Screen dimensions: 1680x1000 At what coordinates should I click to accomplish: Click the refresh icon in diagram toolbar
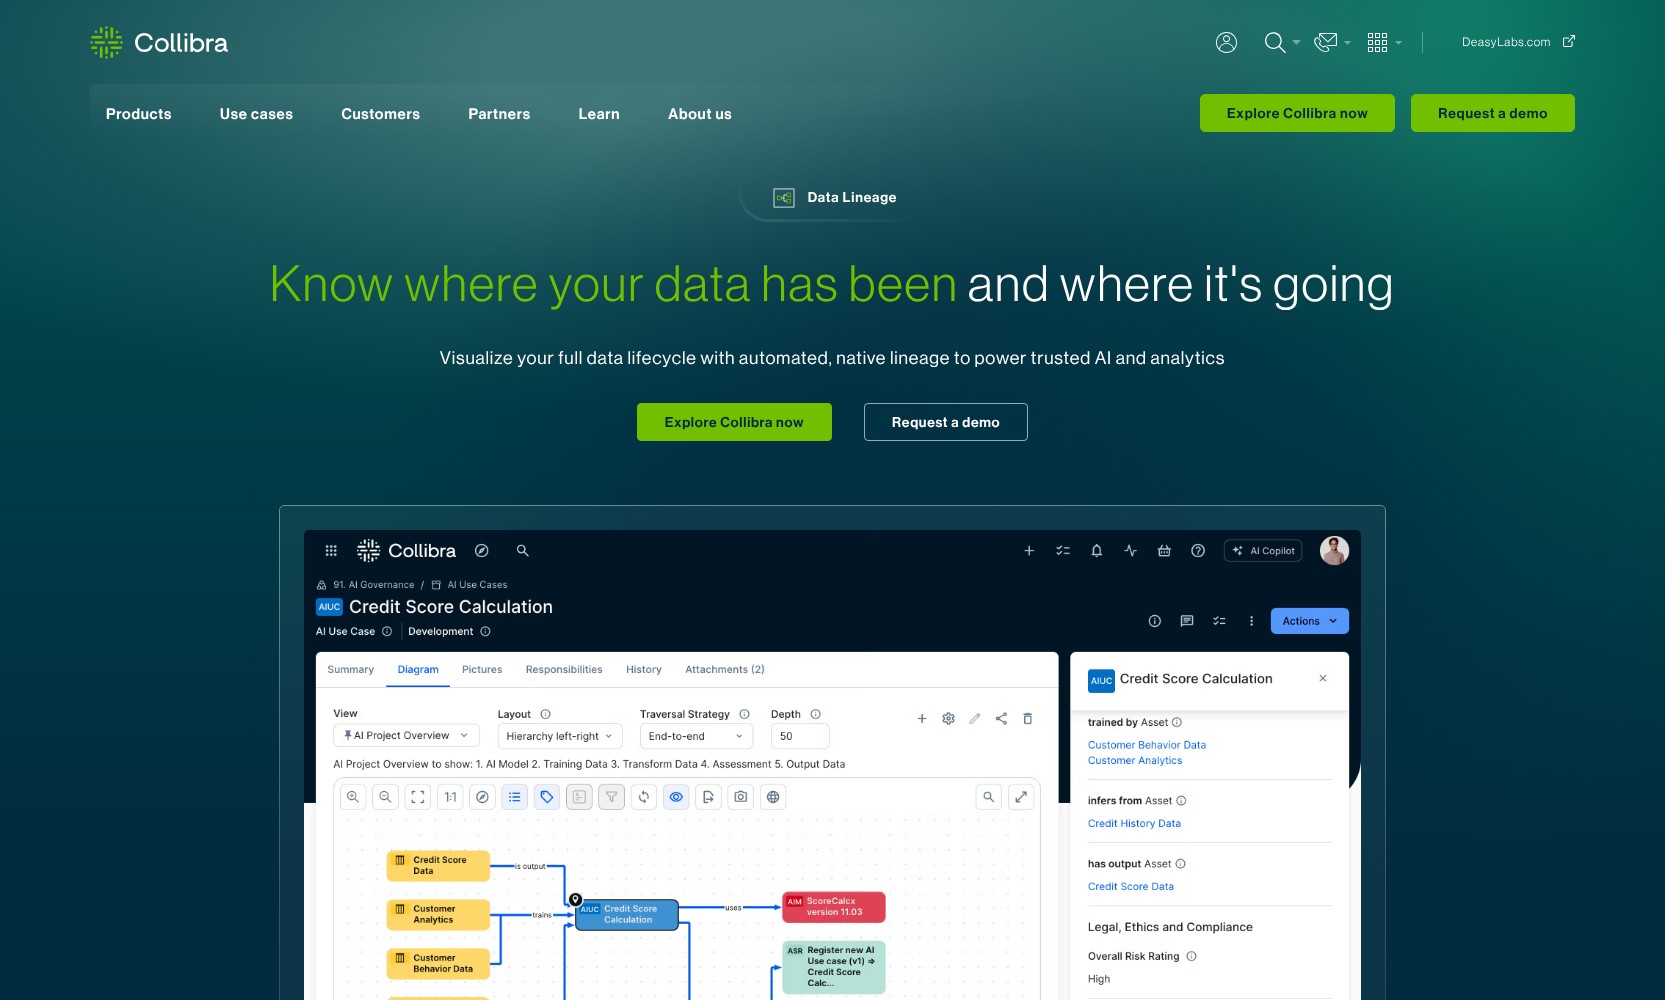(x=644, y=797)
